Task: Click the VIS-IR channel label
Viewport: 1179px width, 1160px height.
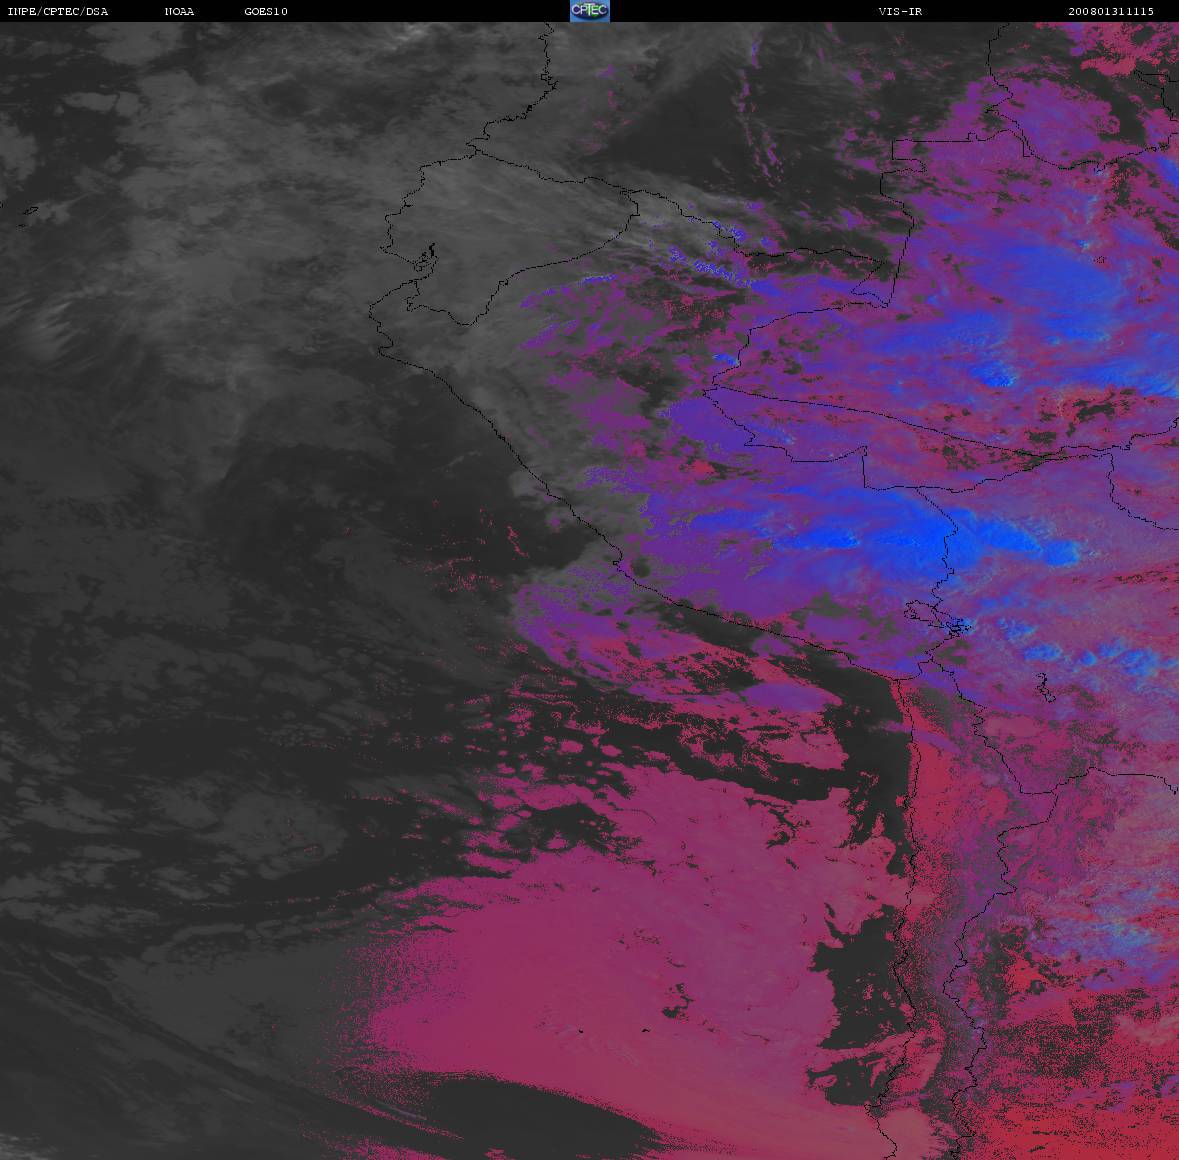Action: click(900, 11)
